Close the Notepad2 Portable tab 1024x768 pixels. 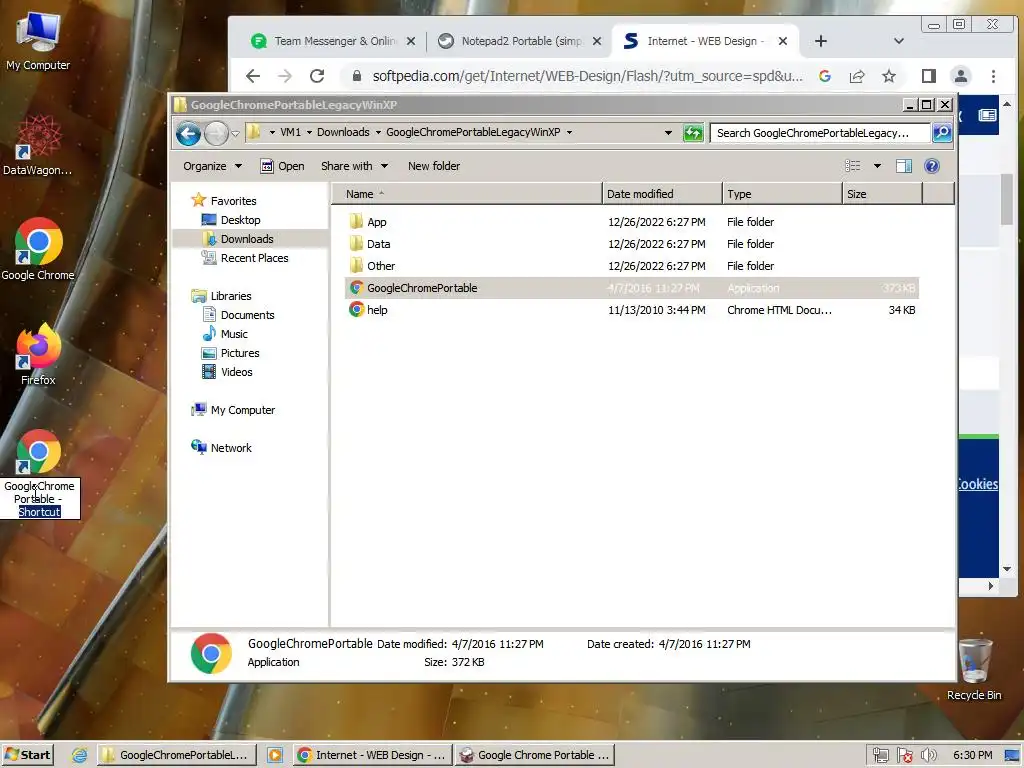(597, 41)
